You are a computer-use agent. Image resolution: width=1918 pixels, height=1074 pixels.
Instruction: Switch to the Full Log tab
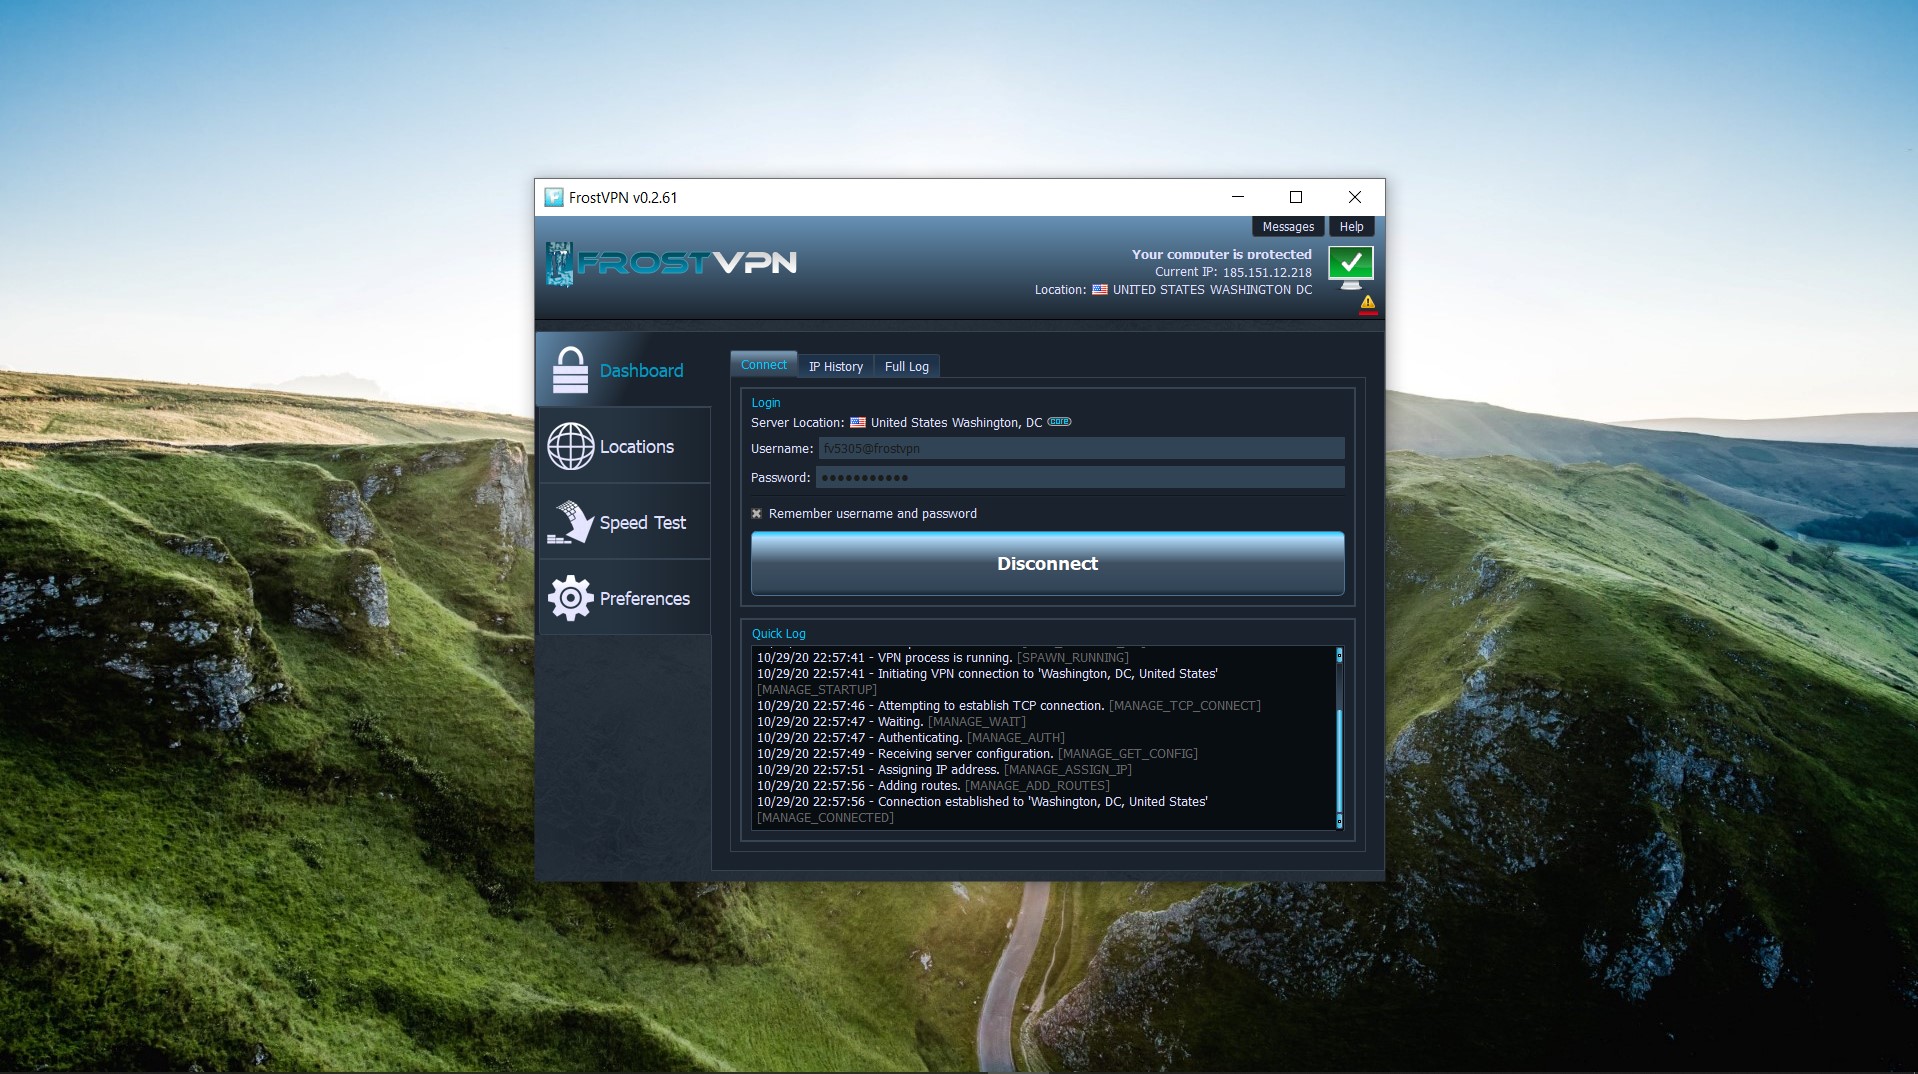907,366
